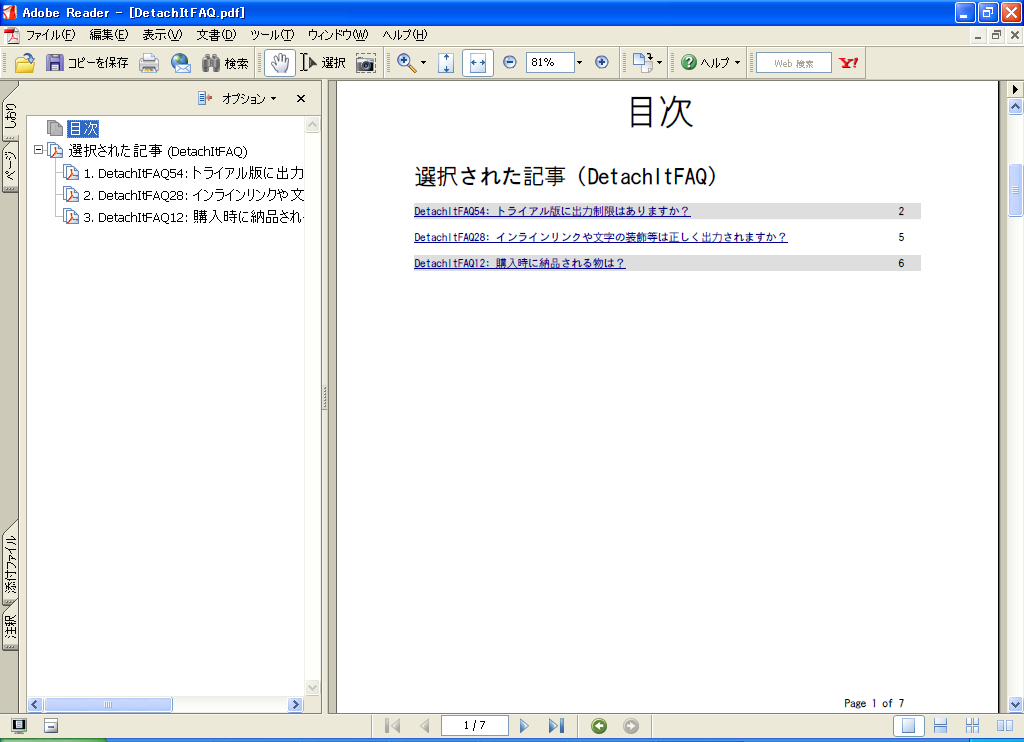Zoom out with the minus button
This screenshot has width=1024, height=742.
click(x=510, y=62)
